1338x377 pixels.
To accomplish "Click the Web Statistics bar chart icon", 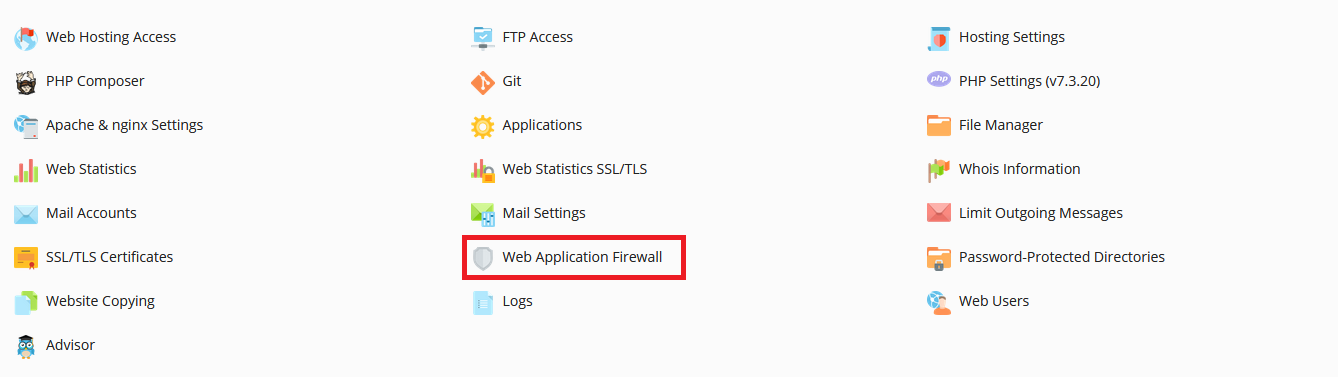I will pyautogui.click(x=26, y=170).
